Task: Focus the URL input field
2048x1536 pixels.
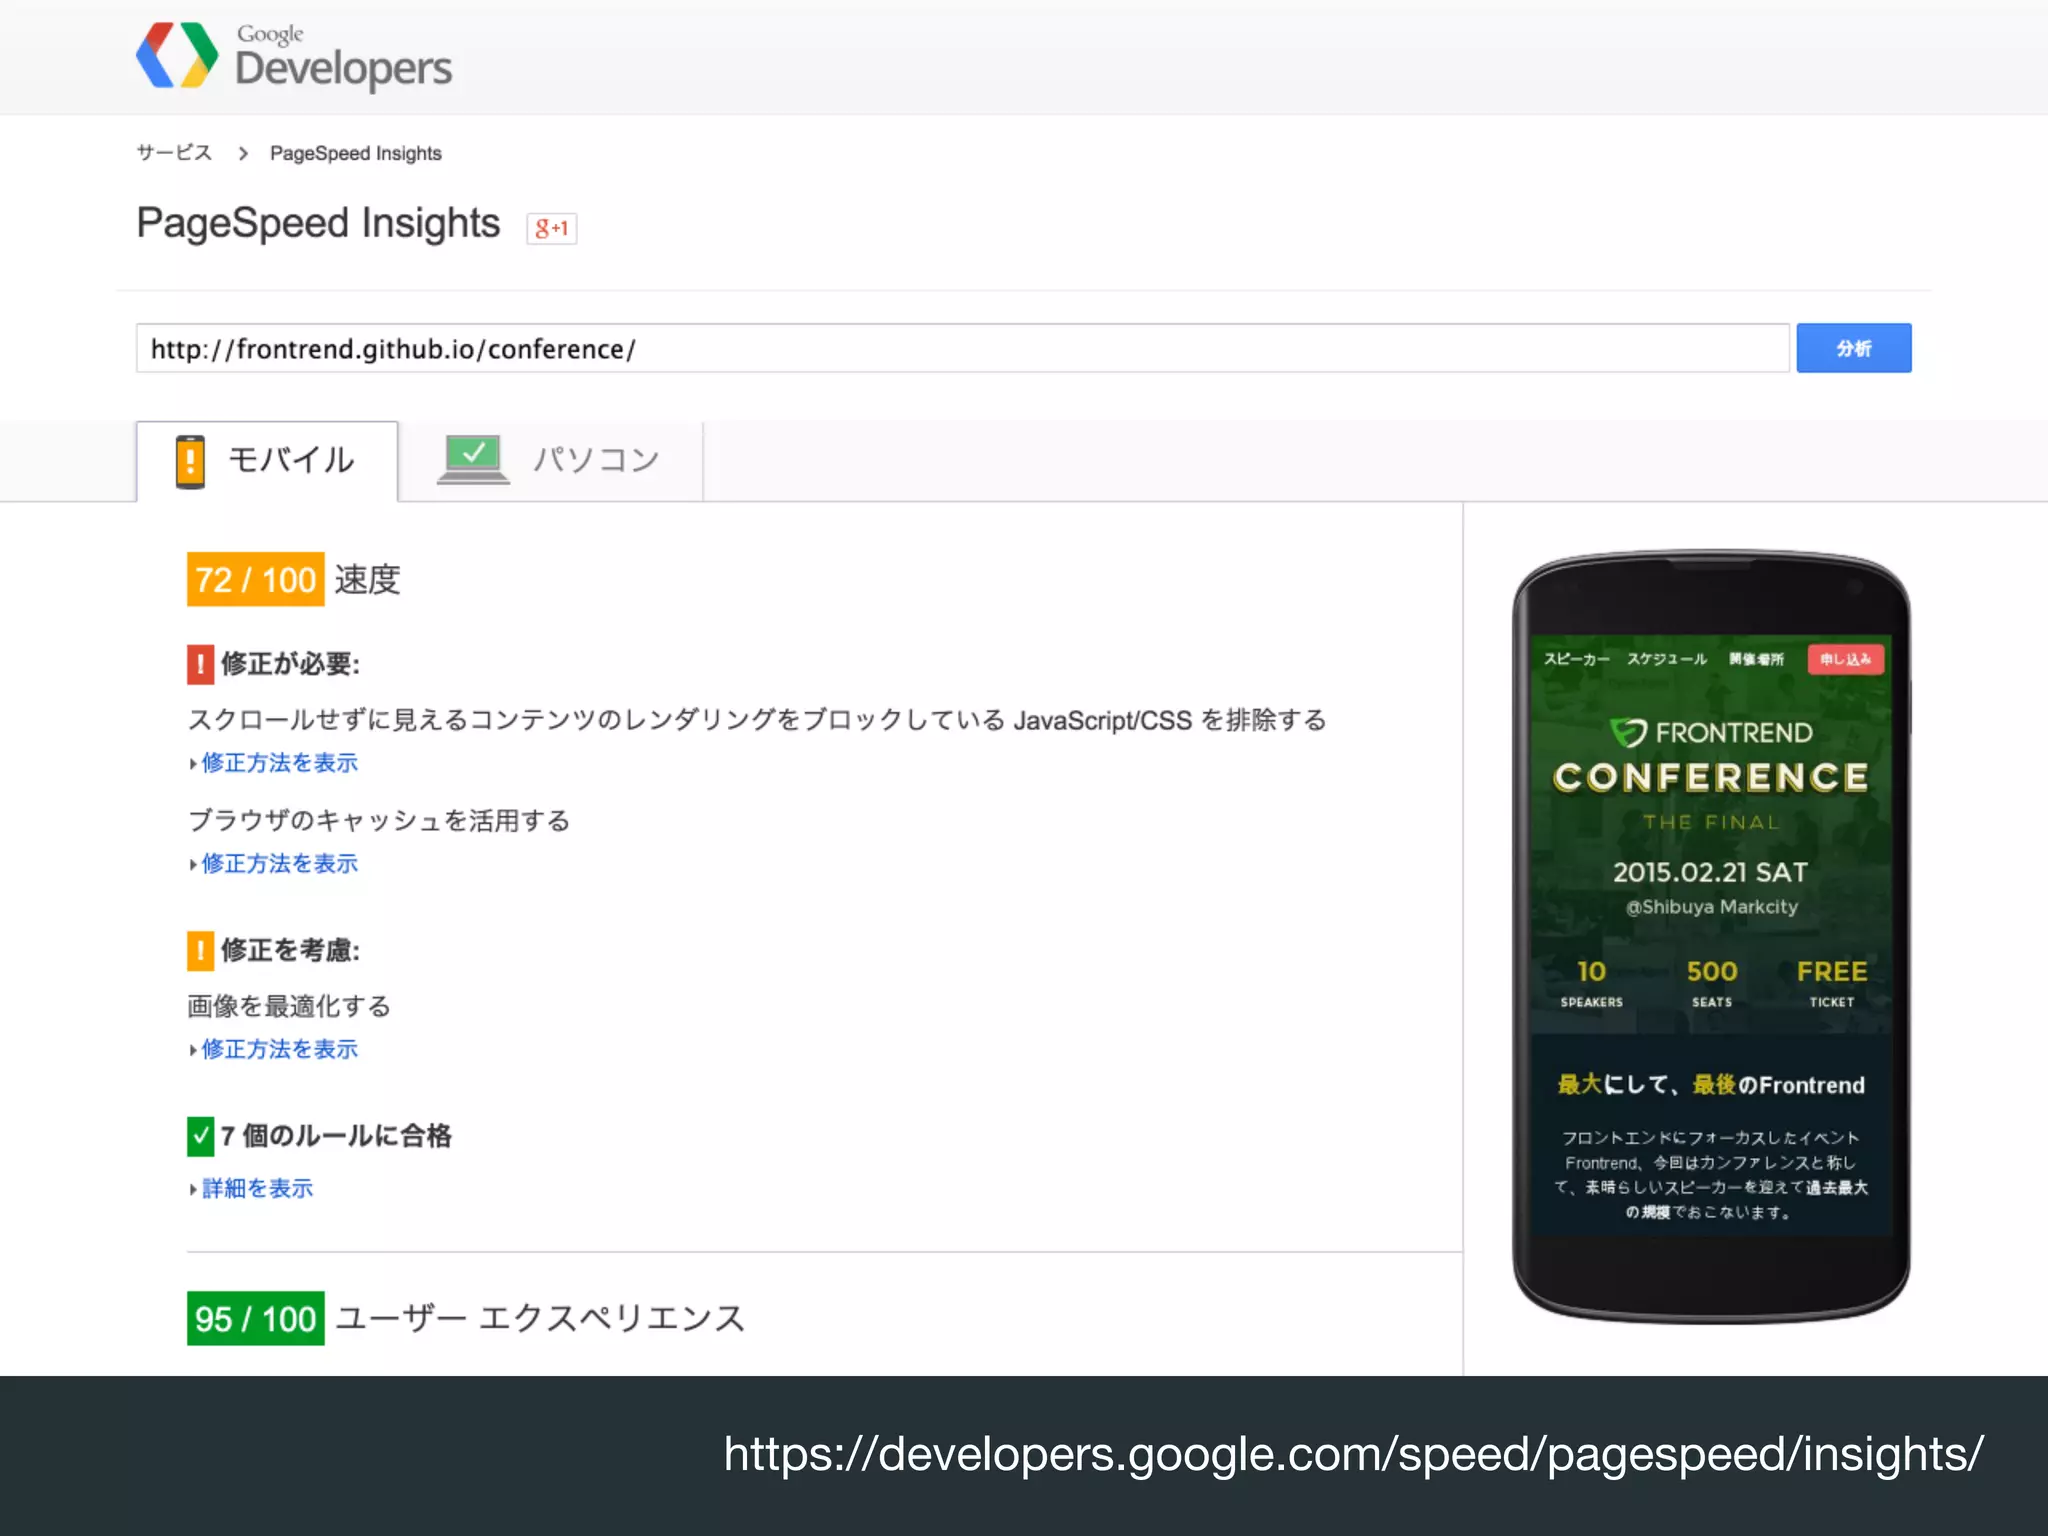Action: pos(962,348)
